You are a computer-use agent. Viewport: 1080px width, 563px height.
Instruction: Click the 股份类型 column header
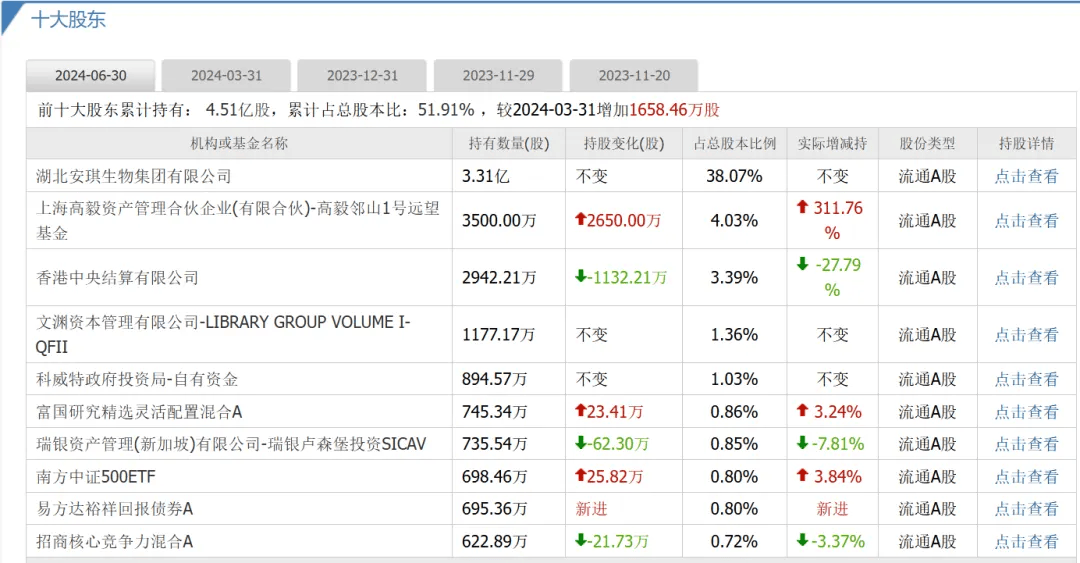coord(927,143)
